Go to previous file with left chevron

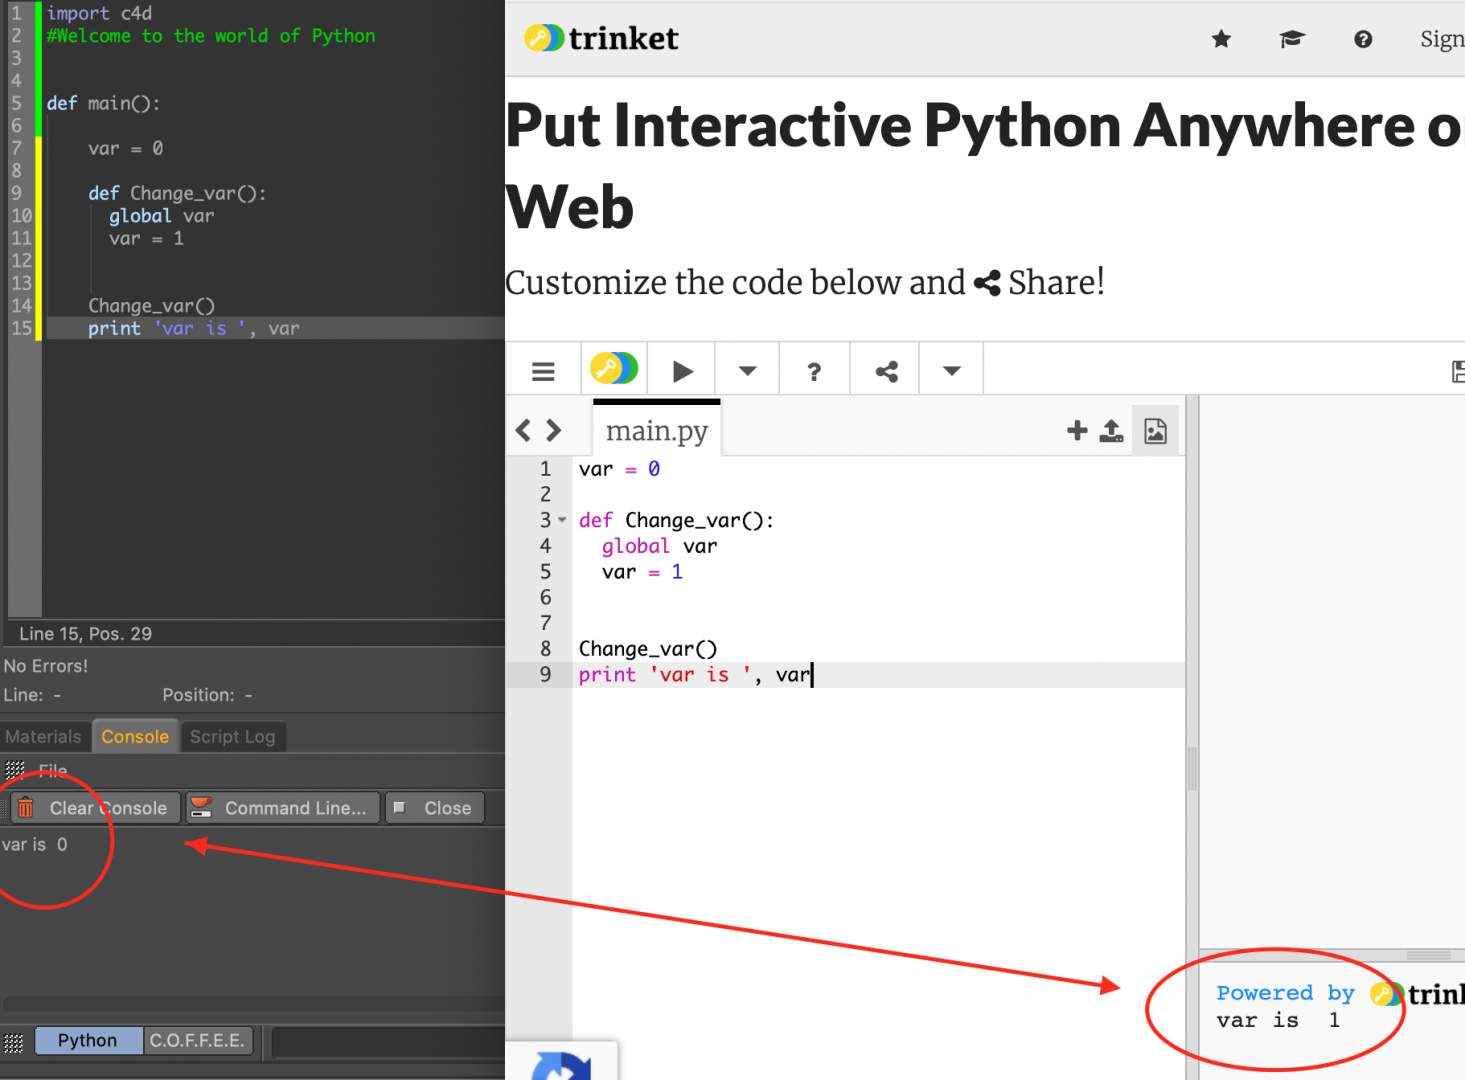pos(523,430)
